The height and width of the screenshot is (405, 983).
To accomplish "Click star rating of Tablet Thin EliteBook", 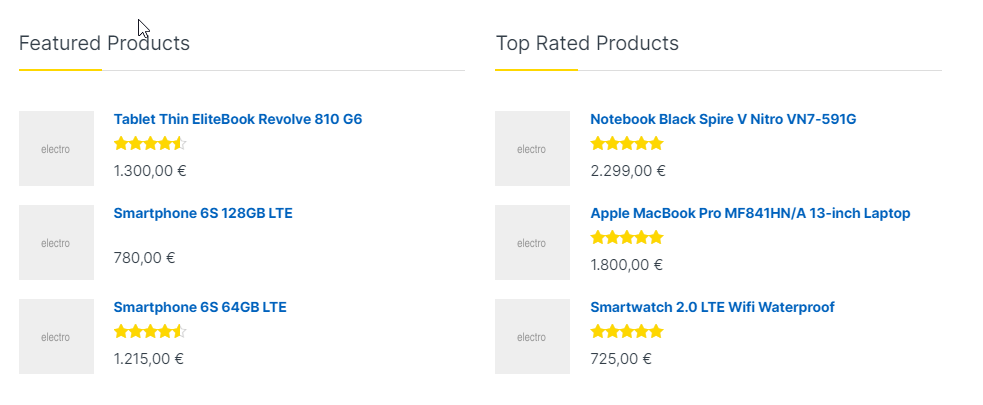I will coord(150,144).
